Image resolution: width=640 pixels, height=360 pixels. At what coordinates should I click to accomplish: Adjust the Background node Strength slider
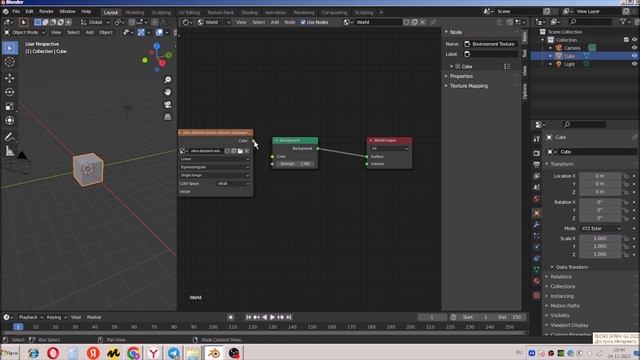(x=295, y=164)
